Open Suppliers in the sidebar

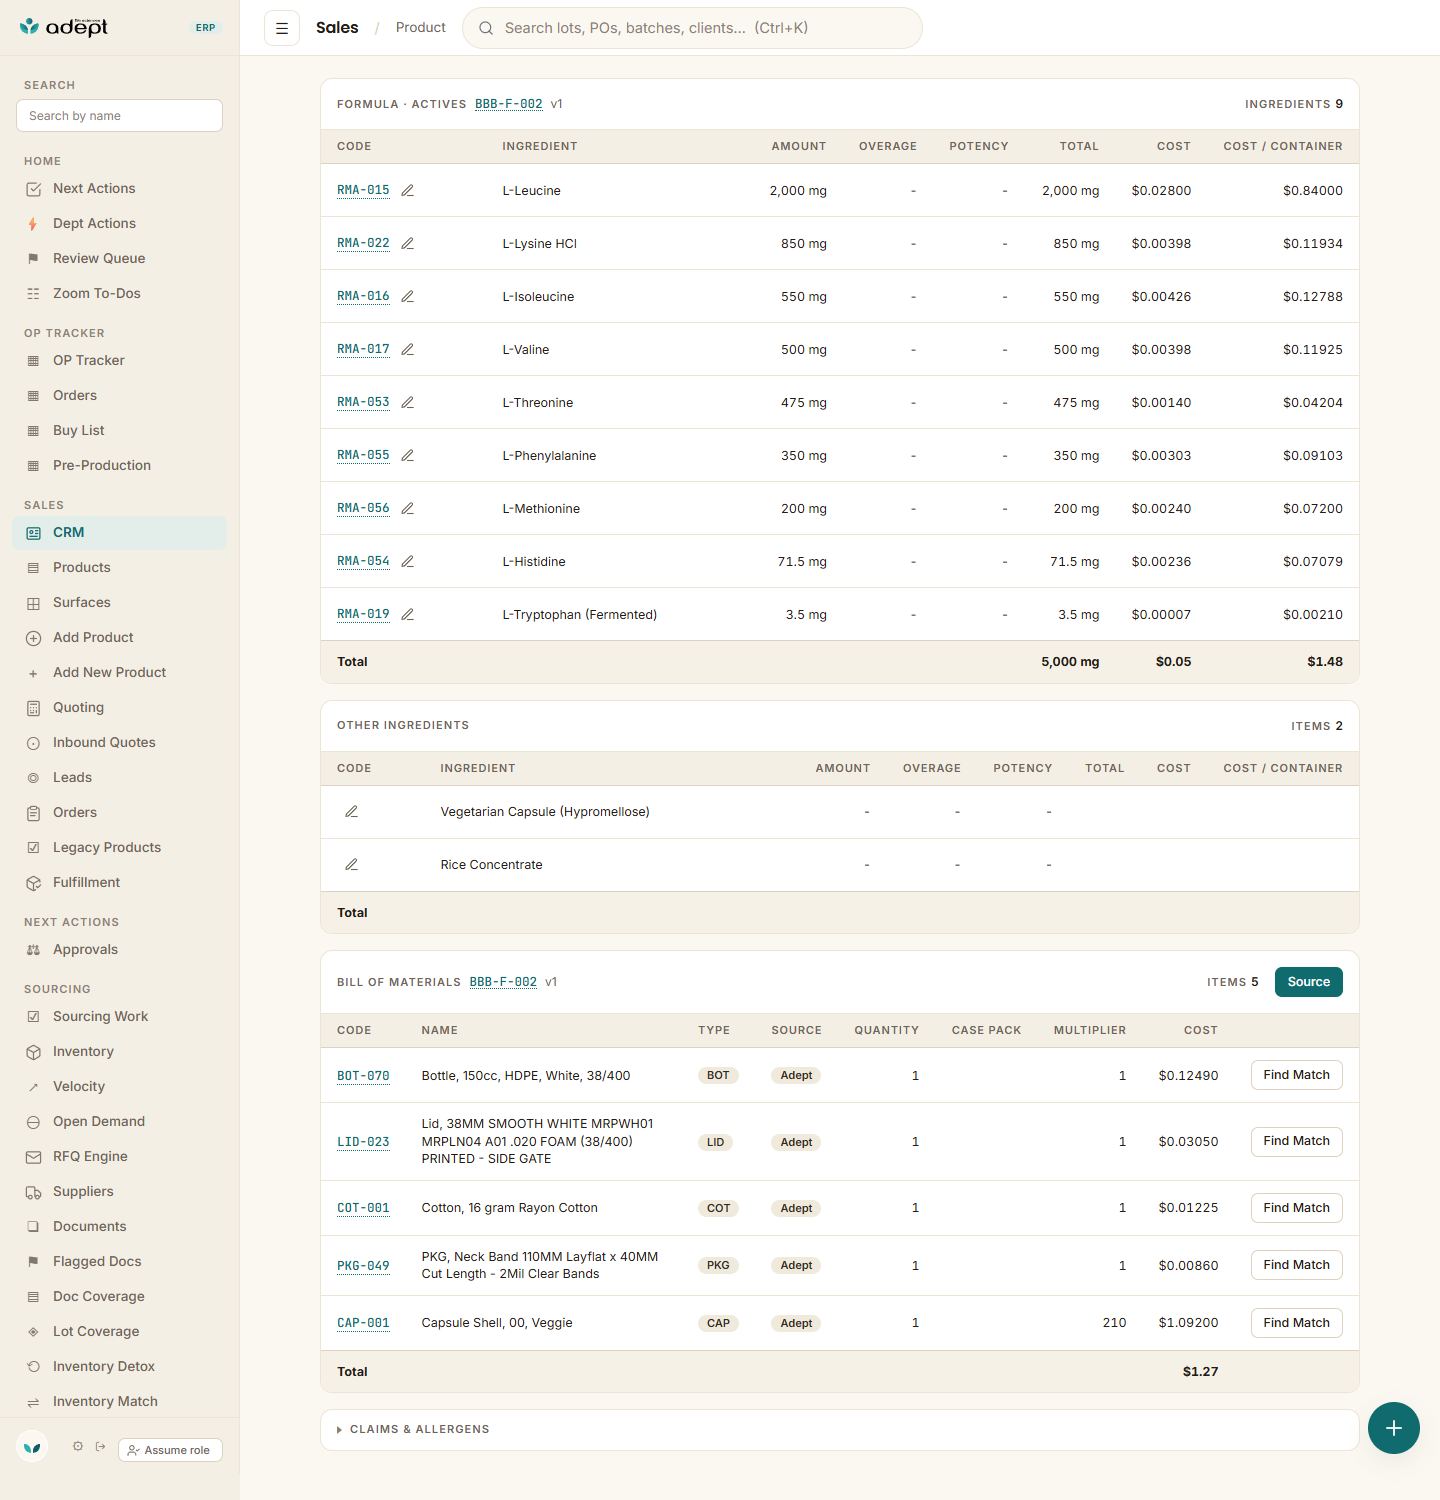[120, 1192]
